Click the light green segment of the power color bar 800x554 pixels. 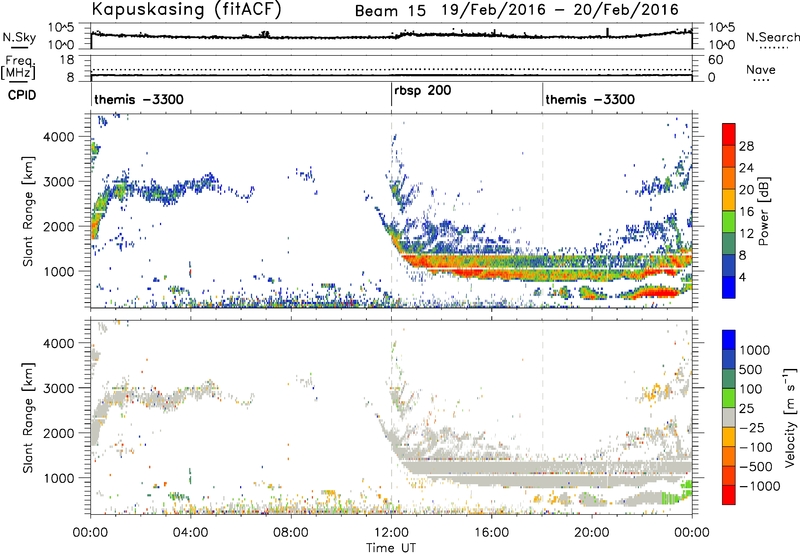tap(729, 222)
